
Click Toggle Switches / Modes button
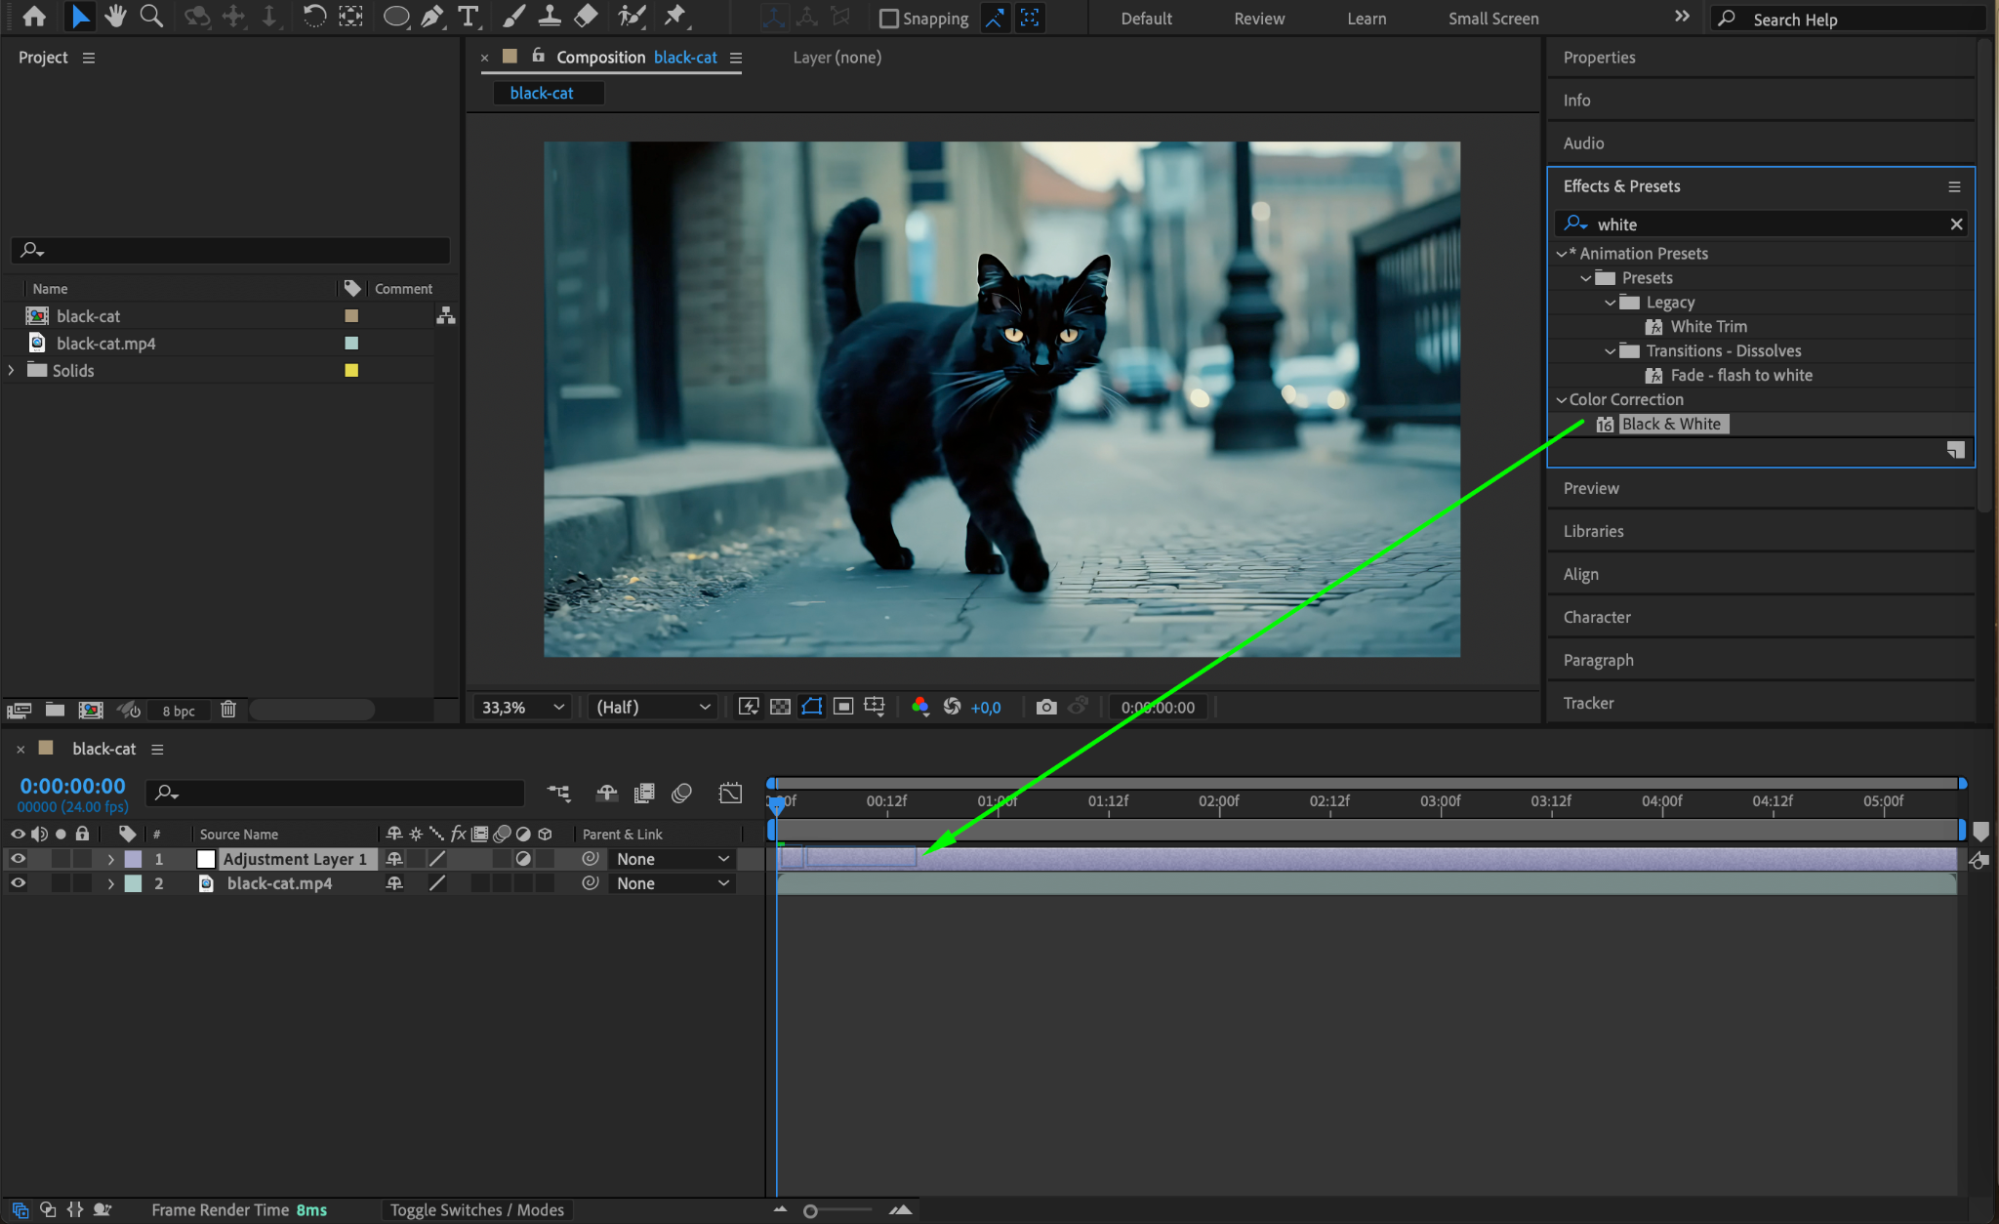click(477, 1210)
